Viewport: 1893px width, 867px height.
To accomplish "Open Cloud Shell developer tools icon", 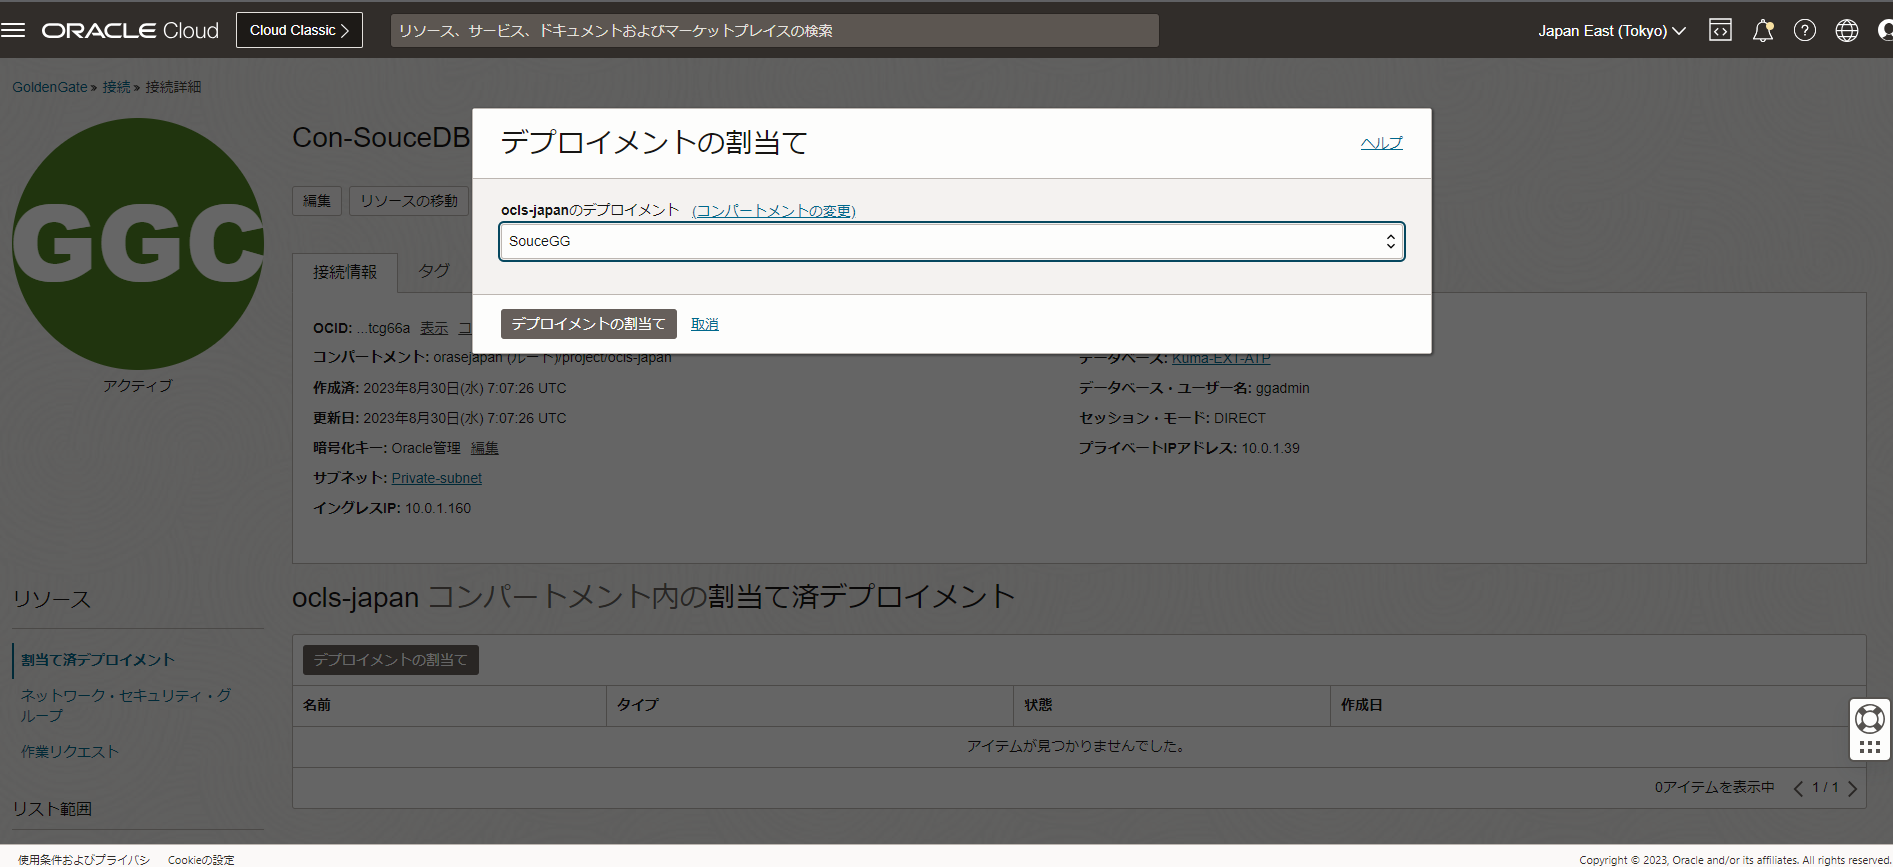I will [x=1720, y=30].
